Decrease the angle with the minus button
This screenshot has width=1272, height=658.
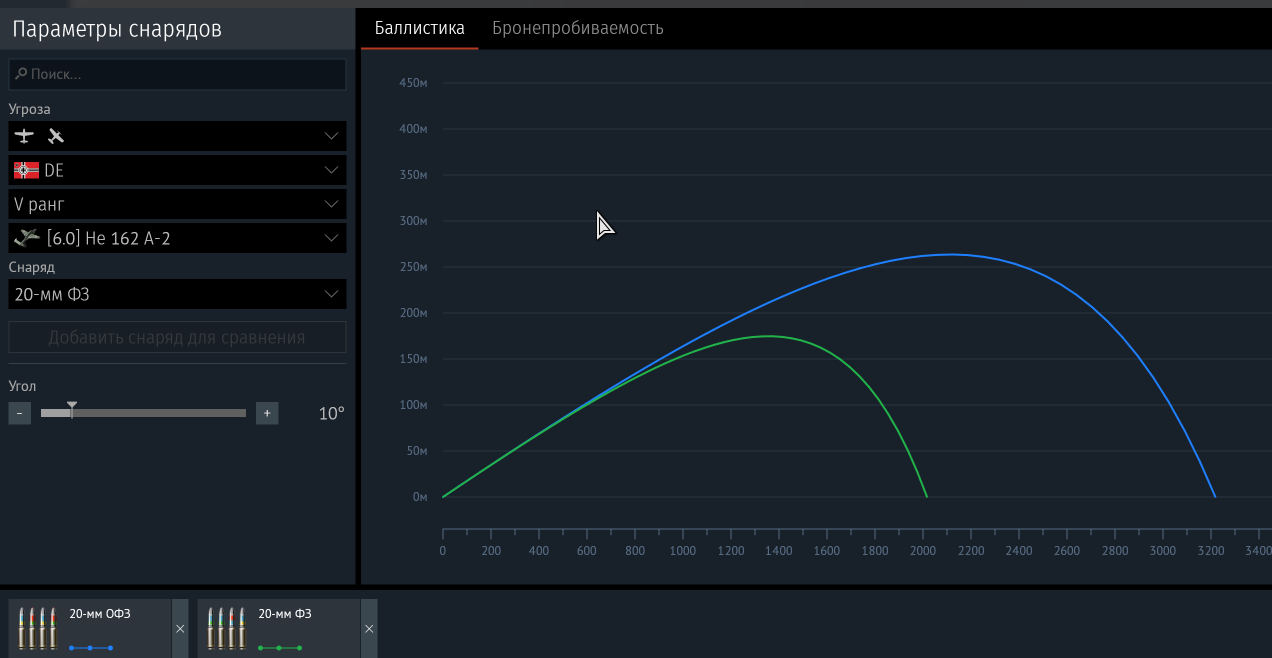point(20,413)
